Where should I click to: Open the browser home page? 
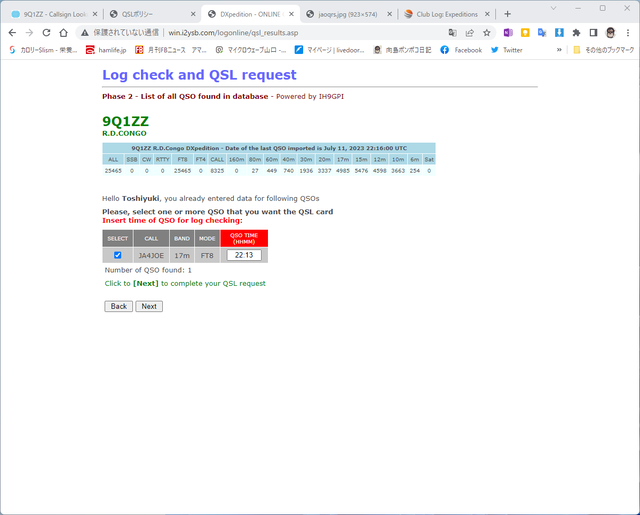(63, 33)
